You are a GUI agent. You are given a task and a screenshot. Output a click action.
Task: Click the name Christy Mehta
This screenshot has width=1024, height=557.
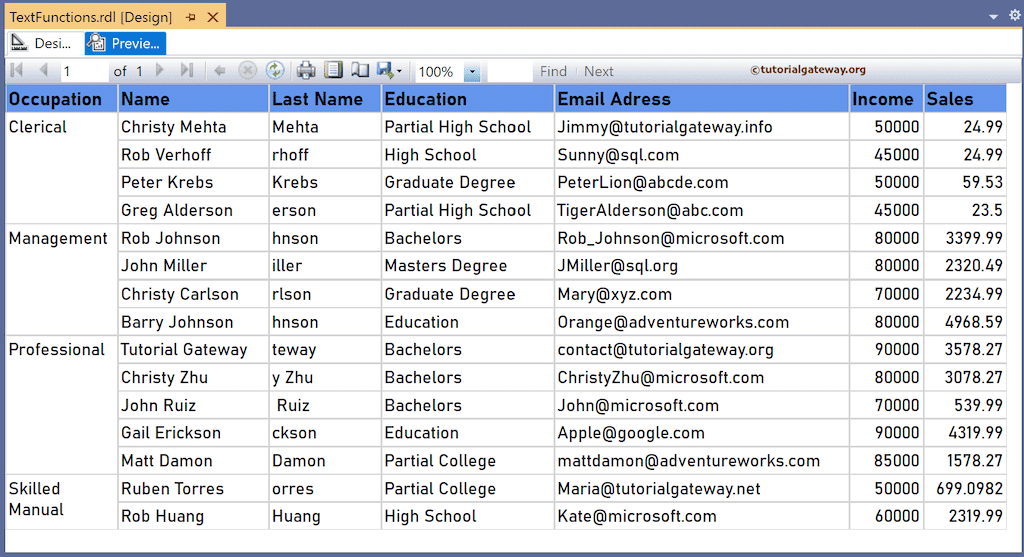pyautogui.click(x=173, y=127)
